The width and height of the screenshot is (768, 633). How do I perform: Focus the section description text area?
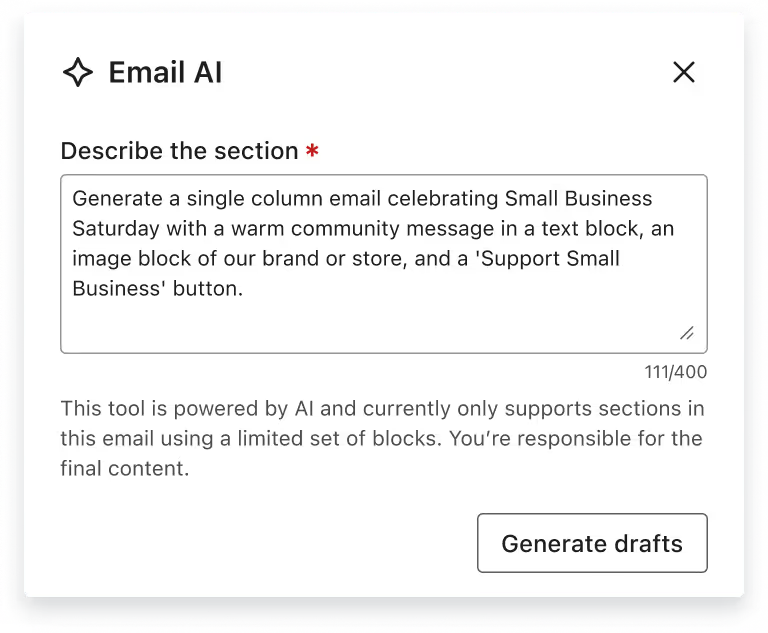(383, 264)
